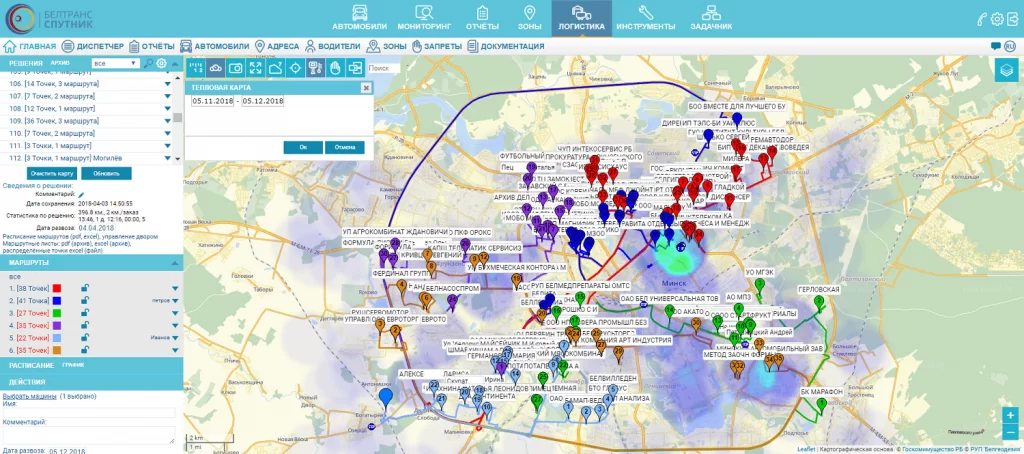Screen dimensions: 1024x454
Task: Activate the fullscreen expand map tool
Action: click(255, 68)
